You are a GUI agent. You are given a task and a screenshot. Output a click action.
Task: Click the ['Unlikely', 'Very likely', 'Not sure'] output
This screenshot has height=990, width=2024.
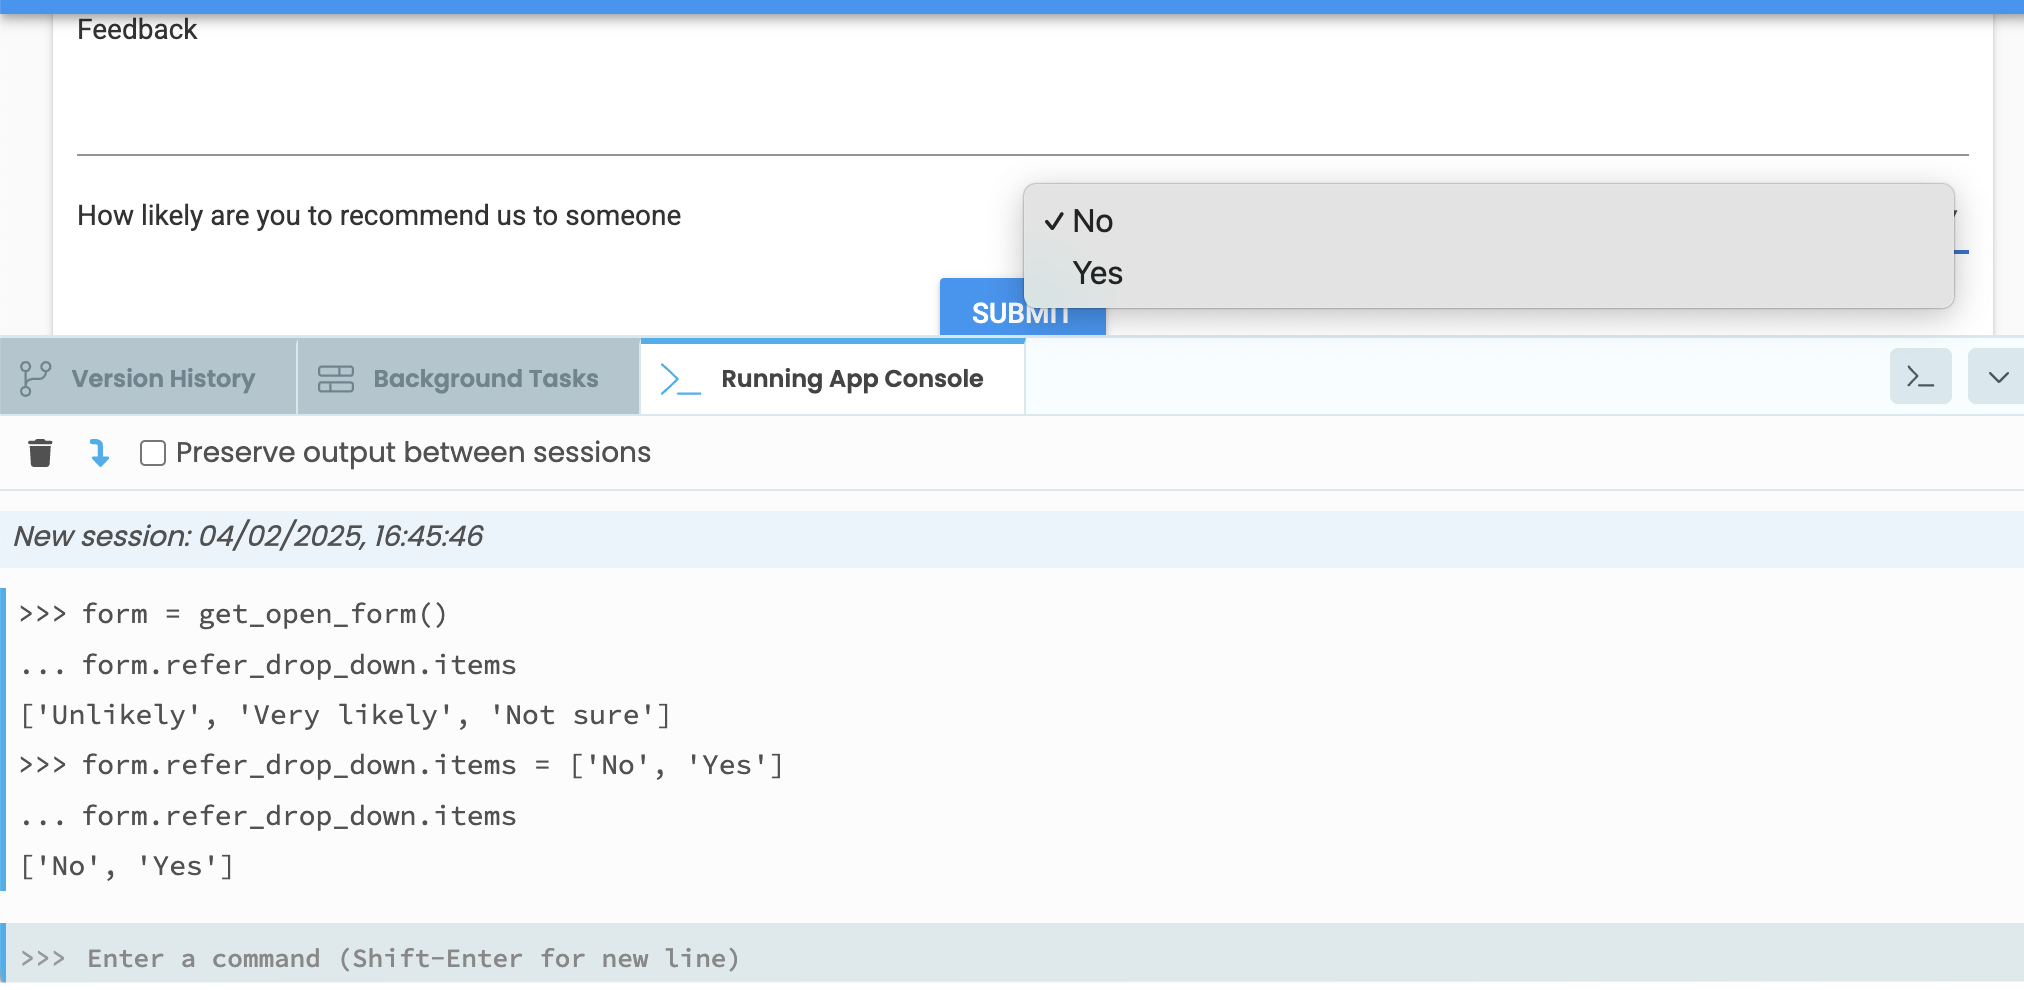tap(345, 715)
